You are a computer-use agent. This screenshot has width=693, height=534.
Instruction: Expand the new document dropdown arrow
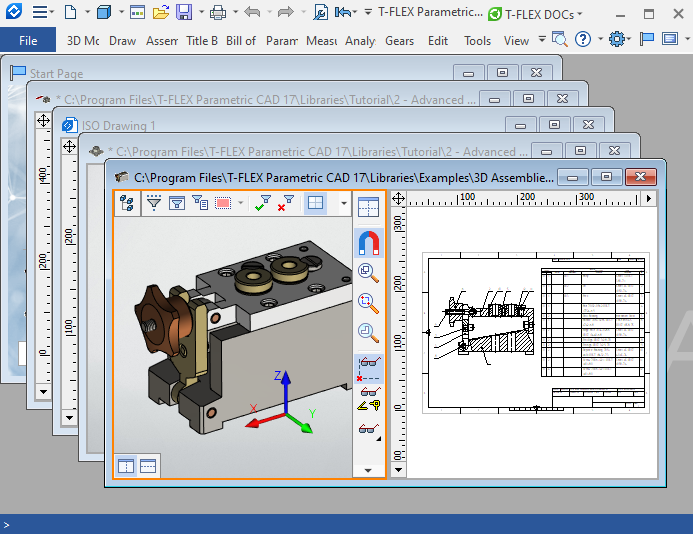point(87,12)
